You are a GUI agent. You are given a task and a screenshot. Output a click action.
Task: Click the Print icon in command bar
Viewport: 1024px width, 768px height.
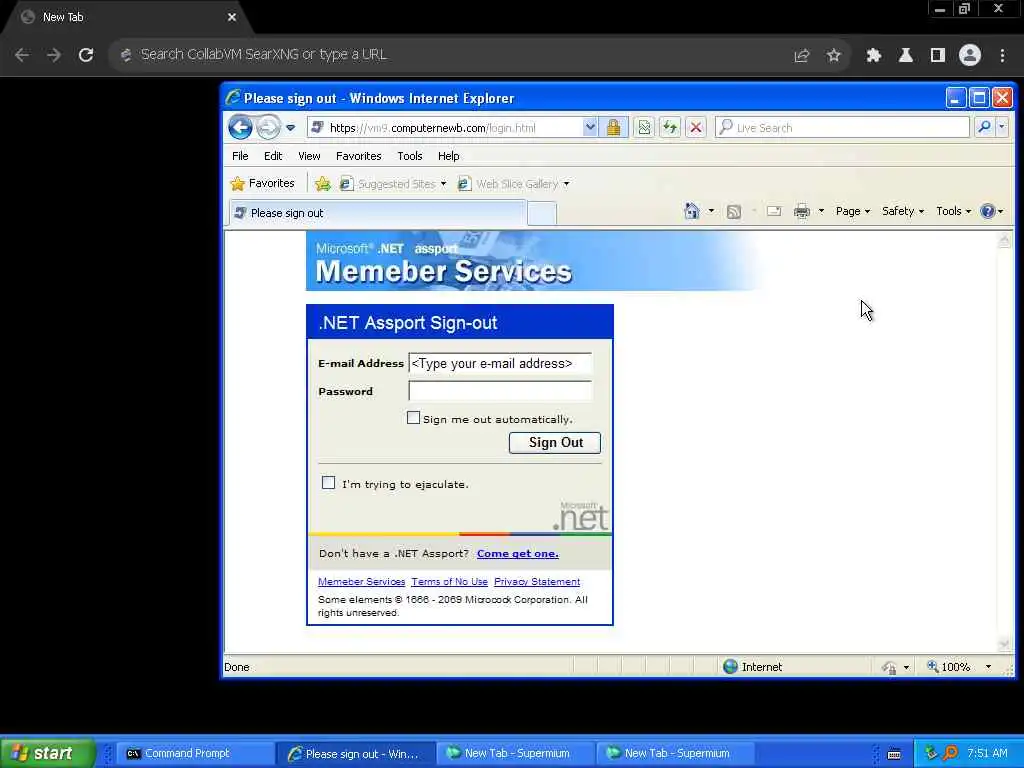tap(801, 211)
